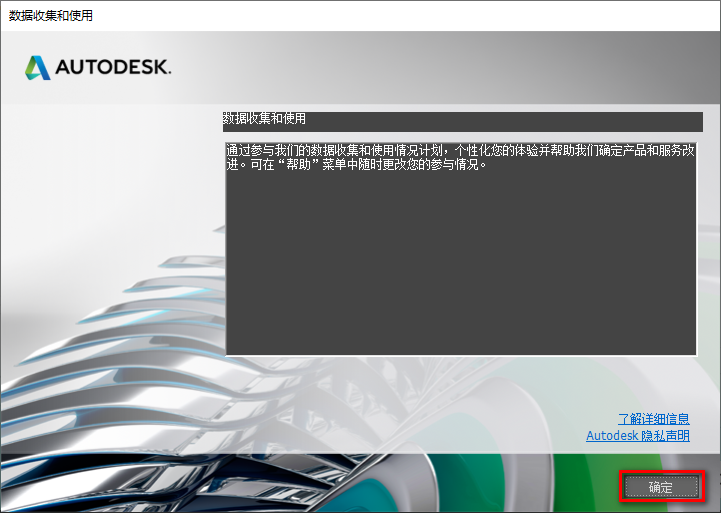Click the AUTODESK wordmark text
721x513 pixels.
(x=112, y=68)
